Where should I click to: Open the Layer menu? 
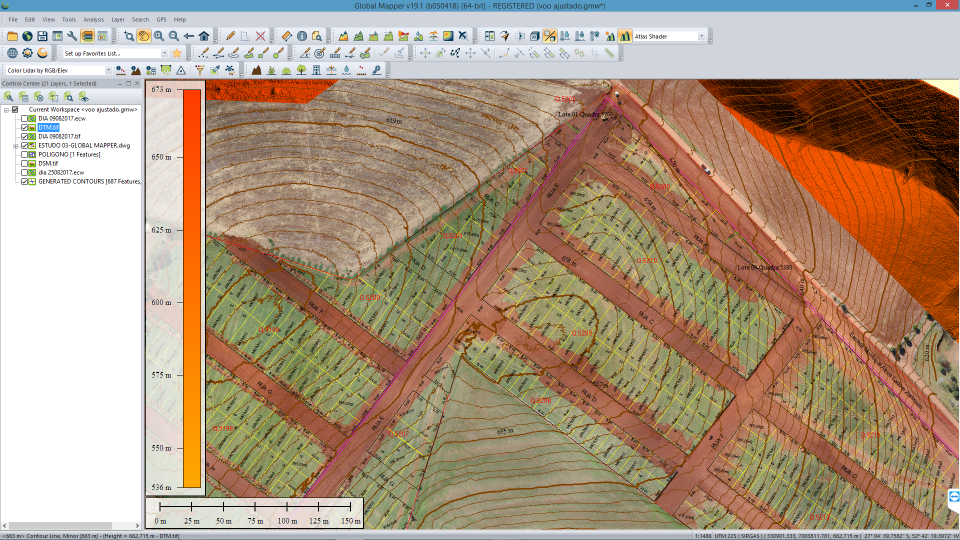click(118, 20)
